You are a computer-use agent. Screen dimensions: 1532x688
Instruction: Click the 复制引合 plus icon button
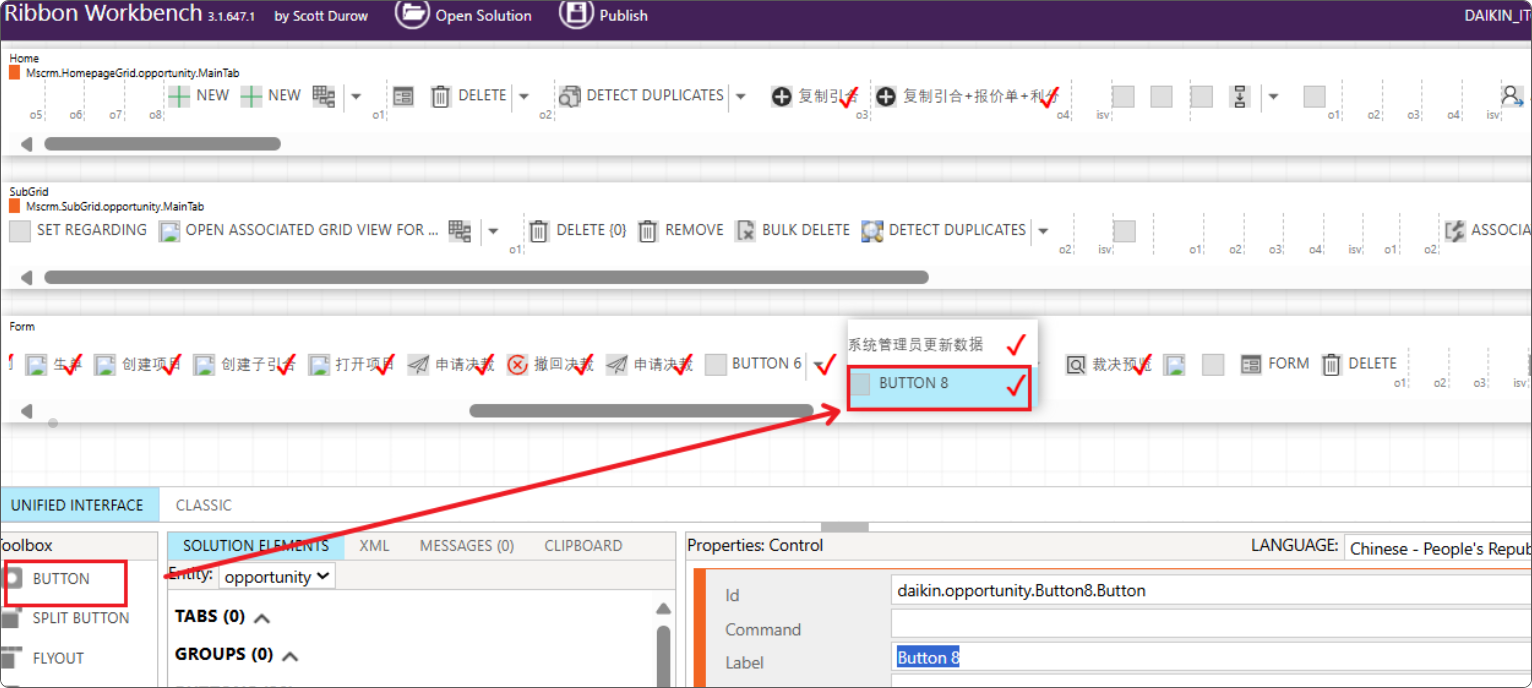point(782,97)
